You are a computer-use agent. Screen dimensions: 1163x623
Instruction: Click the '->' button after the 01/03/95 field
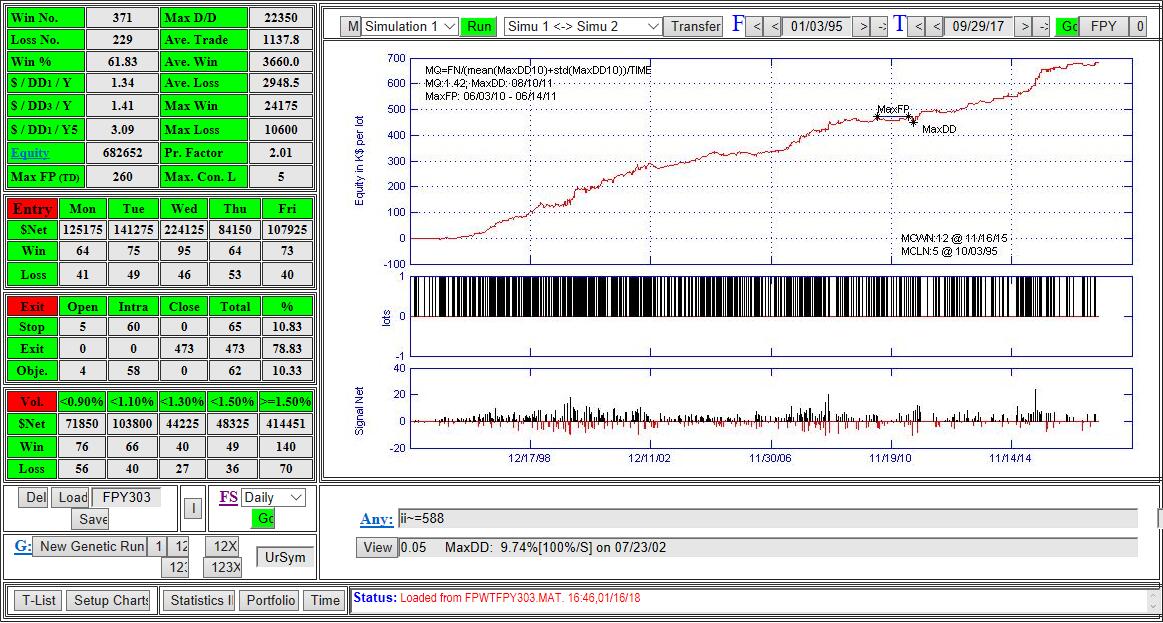point(880,27)
